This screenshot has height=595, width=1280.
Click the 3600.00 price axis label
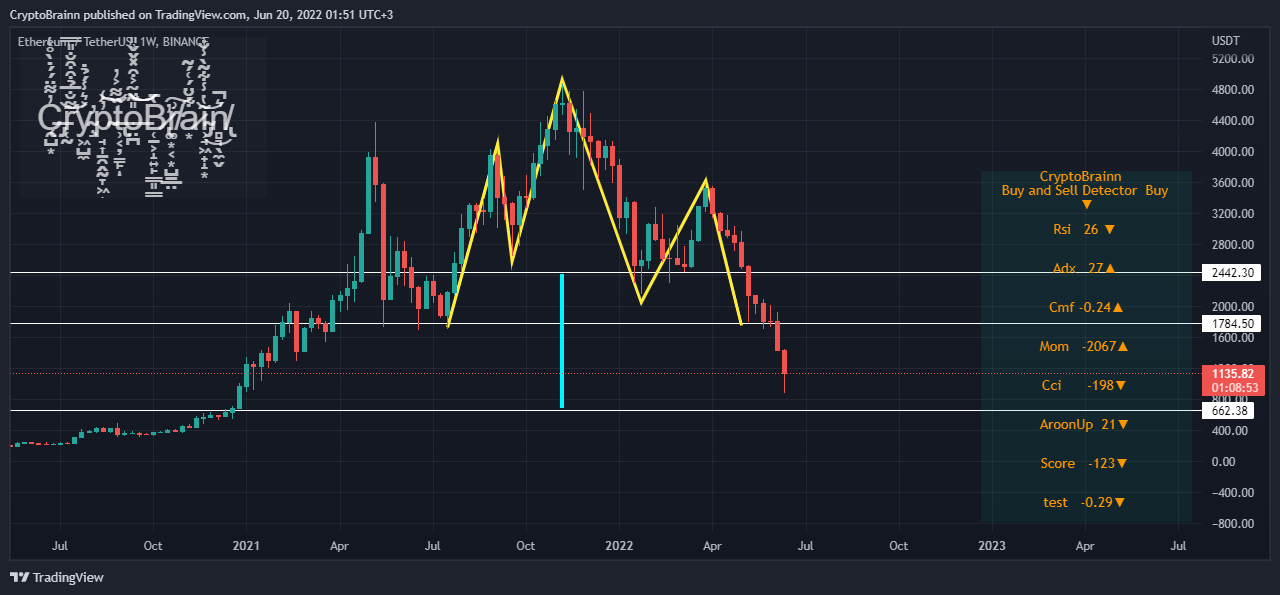(x=1233, y=182)
